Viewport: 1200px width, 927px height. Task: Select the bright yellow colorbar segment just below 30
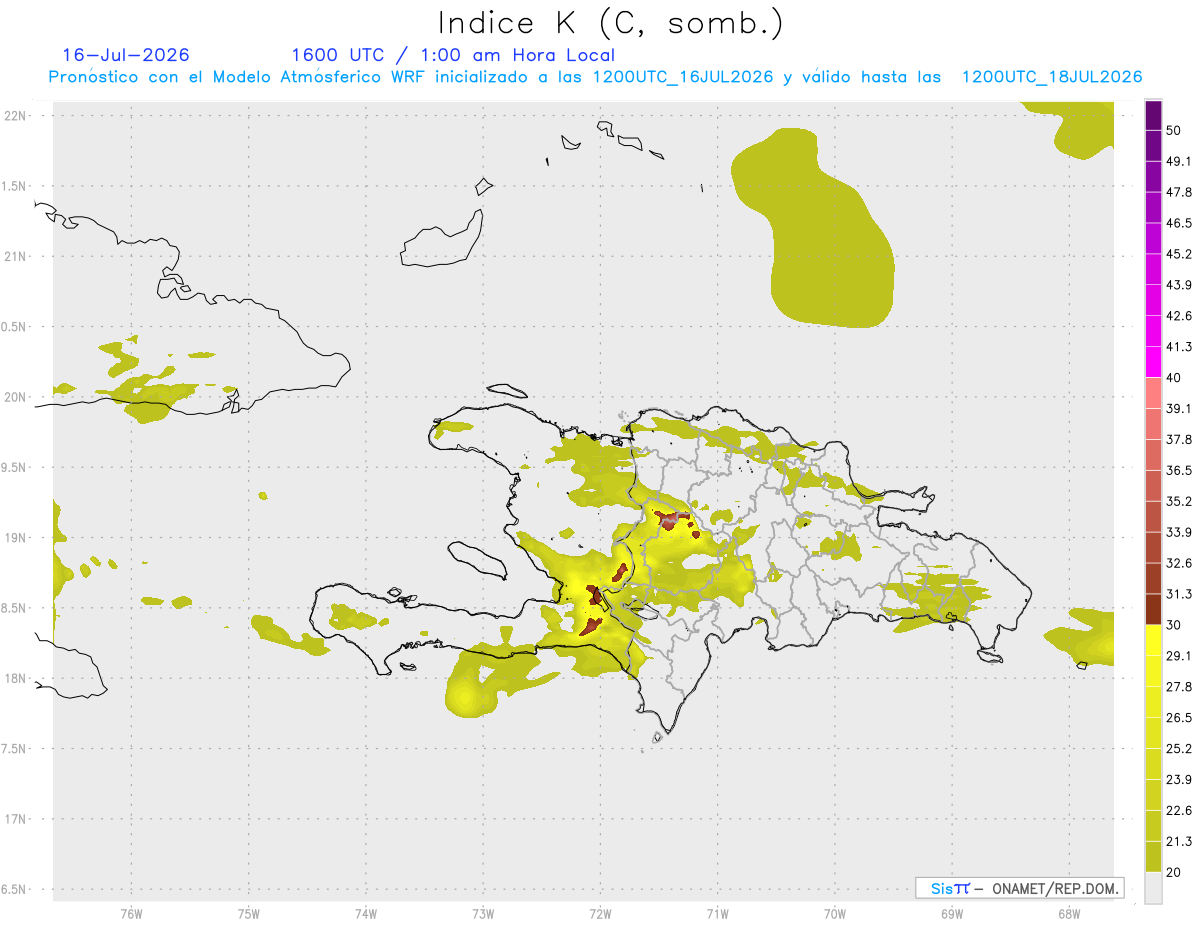pos(1153,640)
